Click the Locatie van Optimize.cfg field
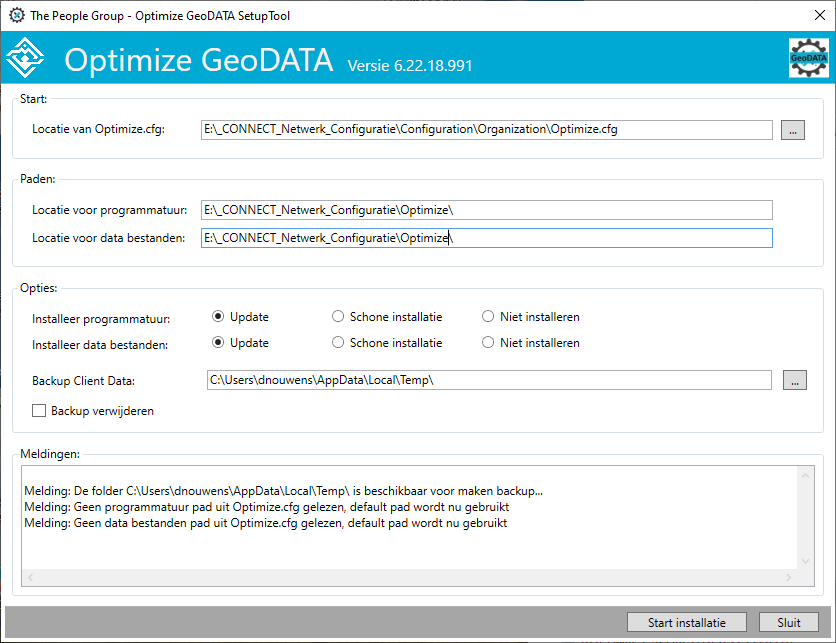This screenshot has height=643, width=836. pos(486,130)
